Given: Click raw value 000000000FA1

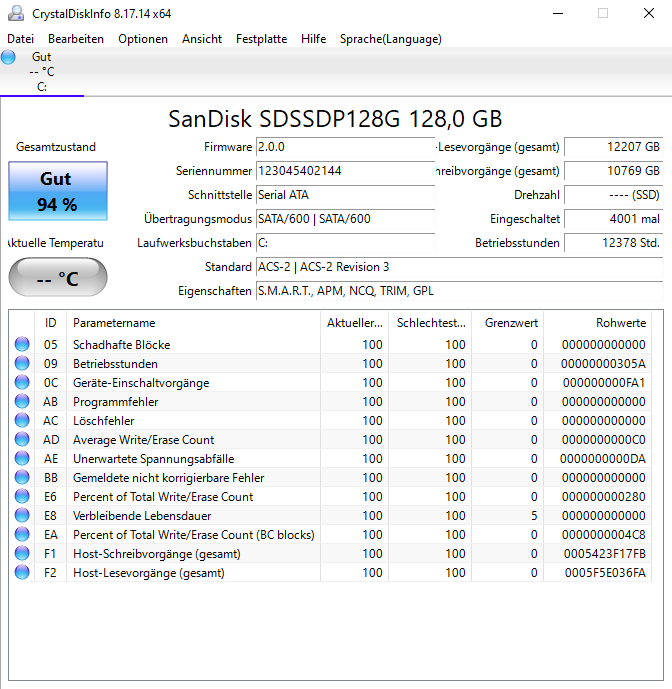Looking at the screenshot, I should pyautogui.click(x=604, y=383).
